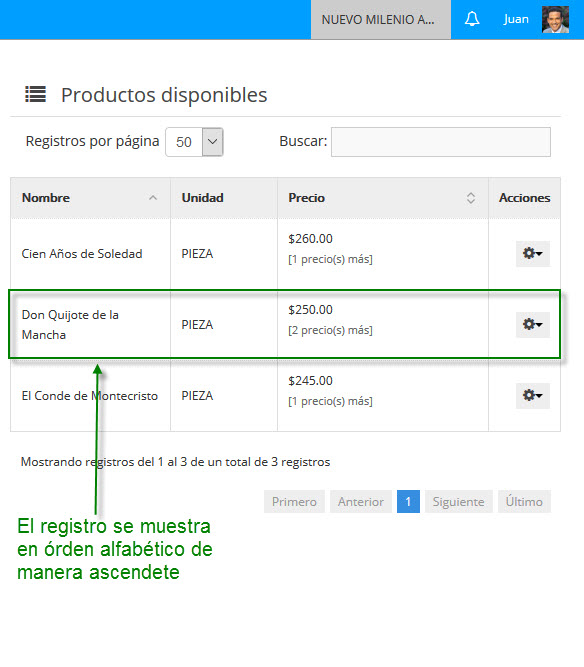Click the list icon beside Productos disponibles
Image resolution: width=584 pixels, height=667 pixels.
pos(35,94)
